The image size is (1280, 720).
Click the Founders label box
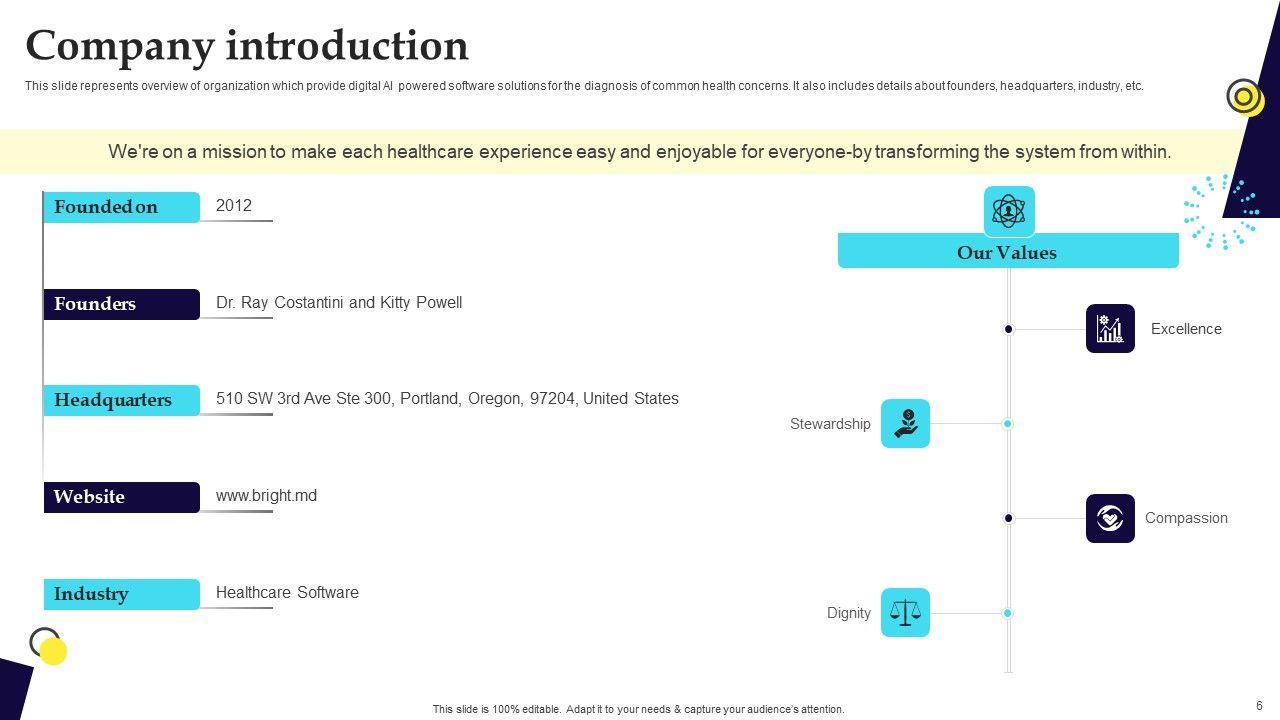[121, 304]
